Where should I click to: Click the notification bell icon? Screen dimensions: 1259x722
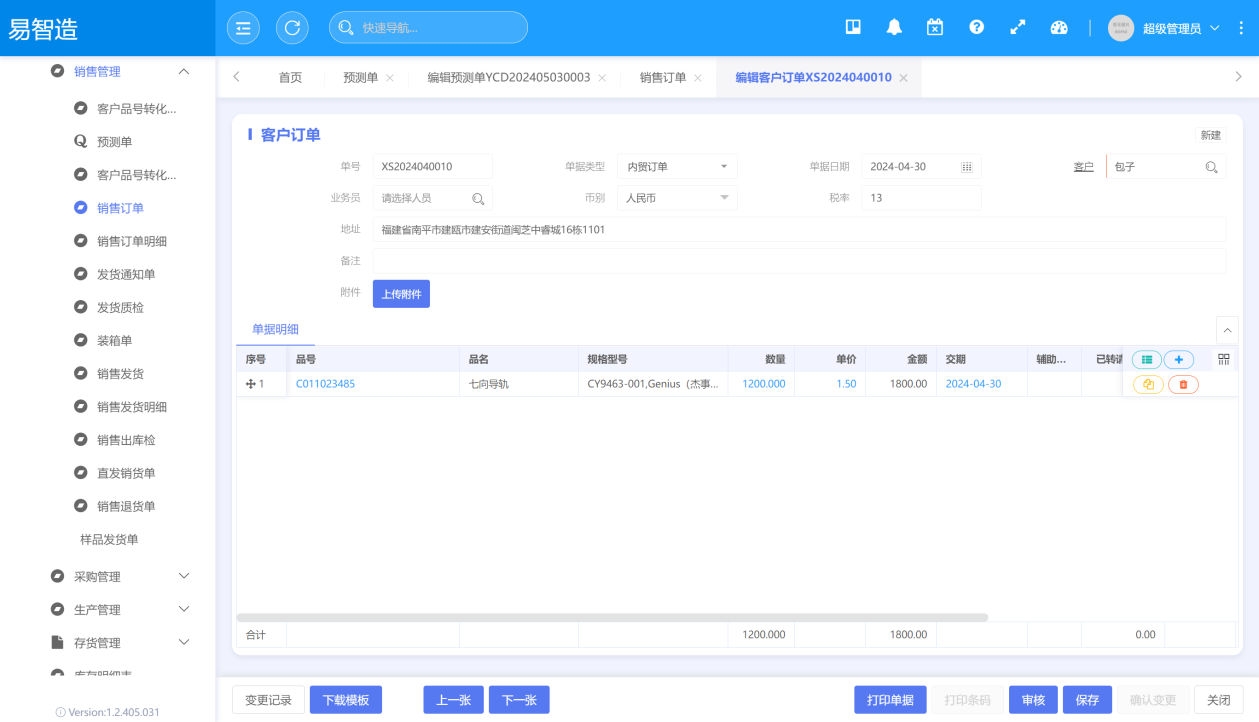point(894,28)
